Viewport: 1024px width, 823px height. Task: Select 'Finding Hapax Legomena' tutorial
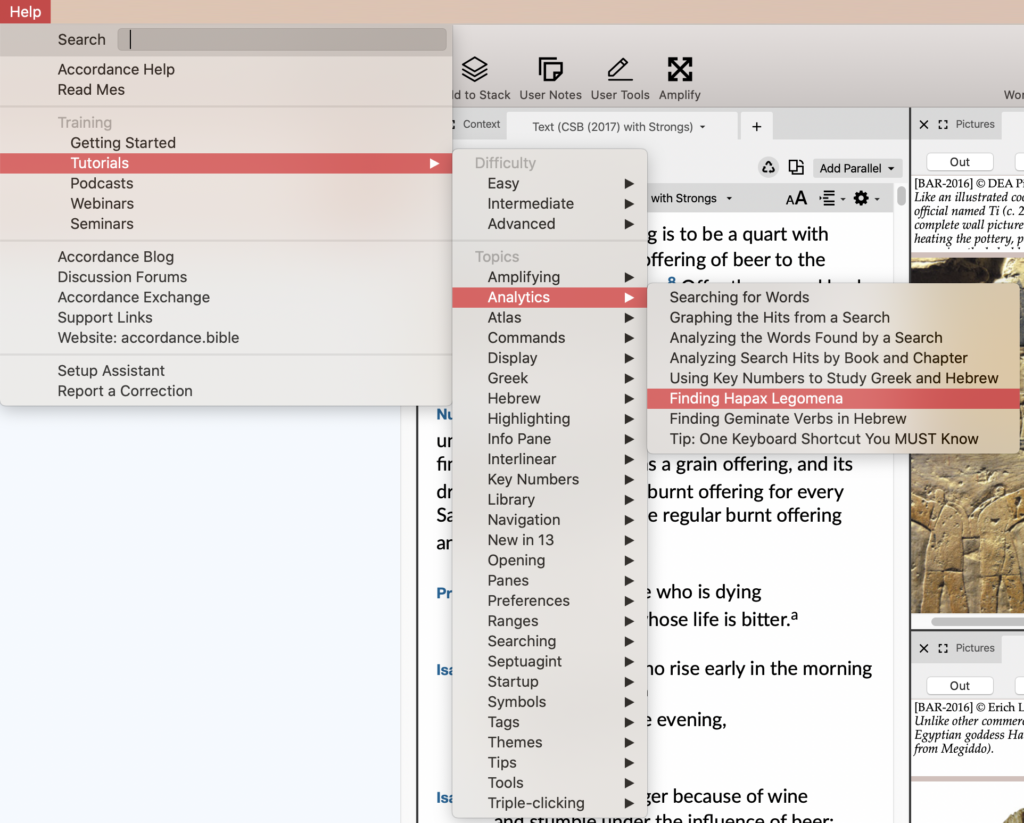pyautogui.click(x=833, y=398)
